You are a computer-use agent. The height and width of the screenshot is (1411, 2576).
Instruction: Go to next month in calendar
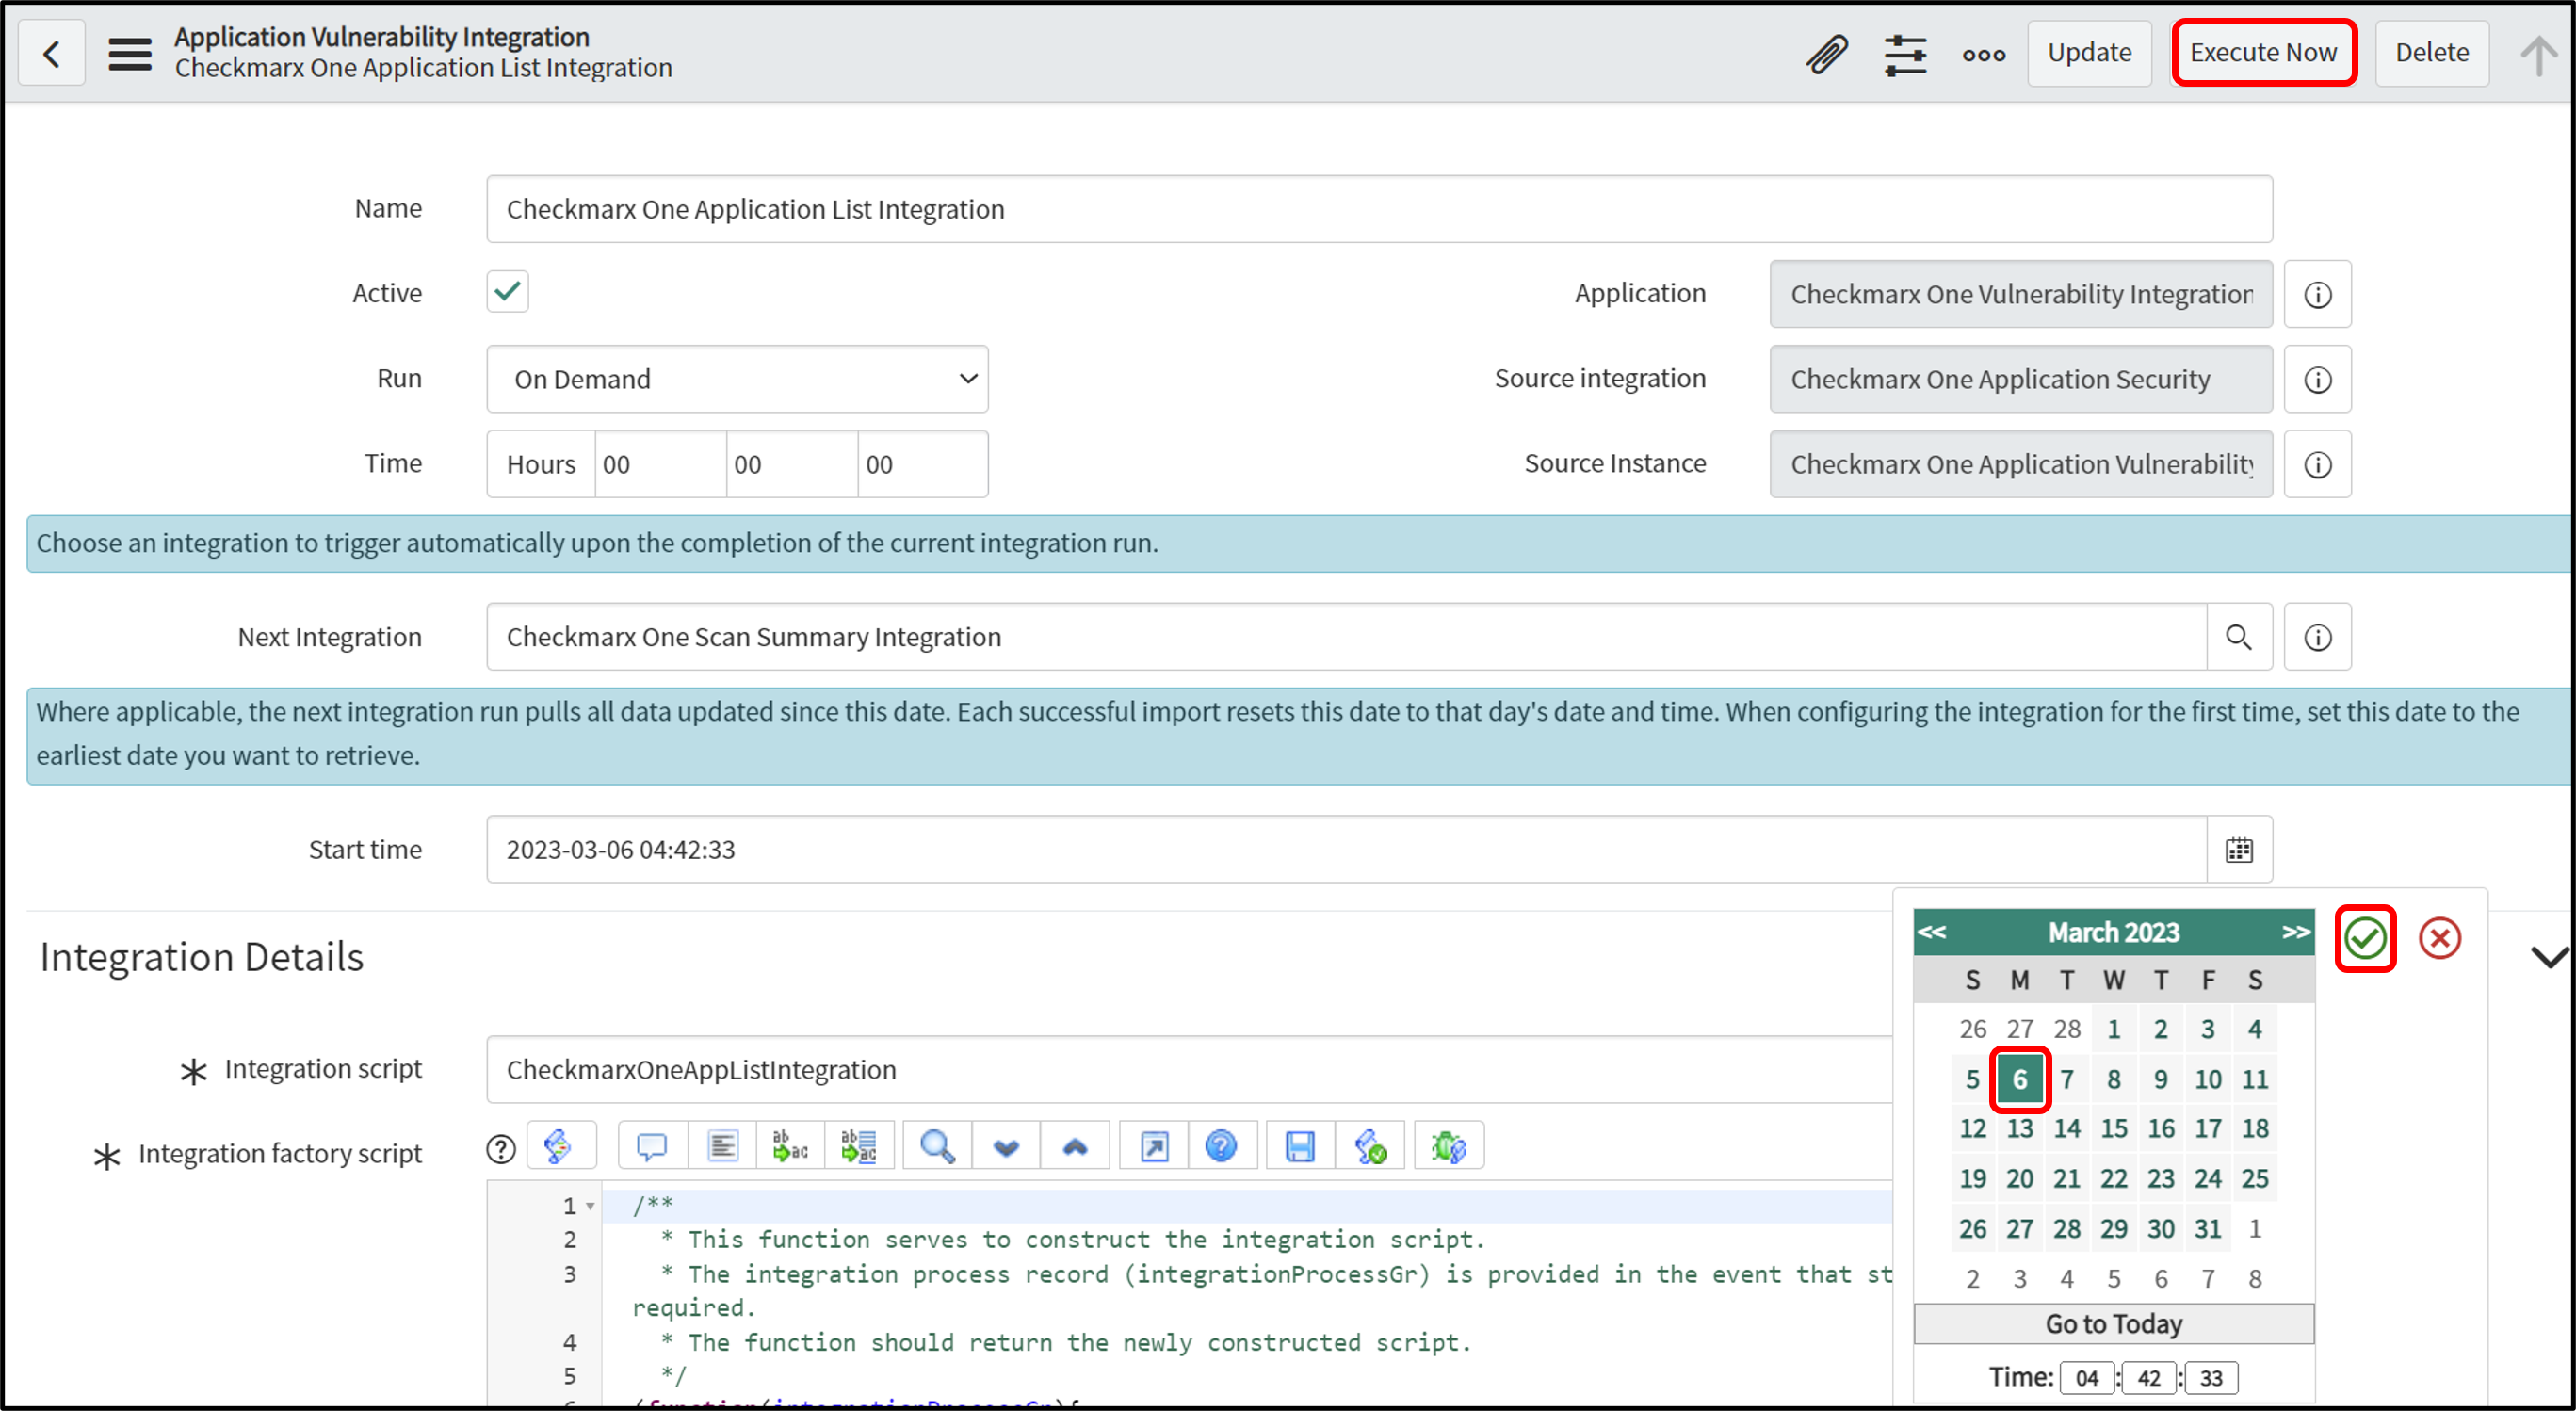pos(2296,932)
